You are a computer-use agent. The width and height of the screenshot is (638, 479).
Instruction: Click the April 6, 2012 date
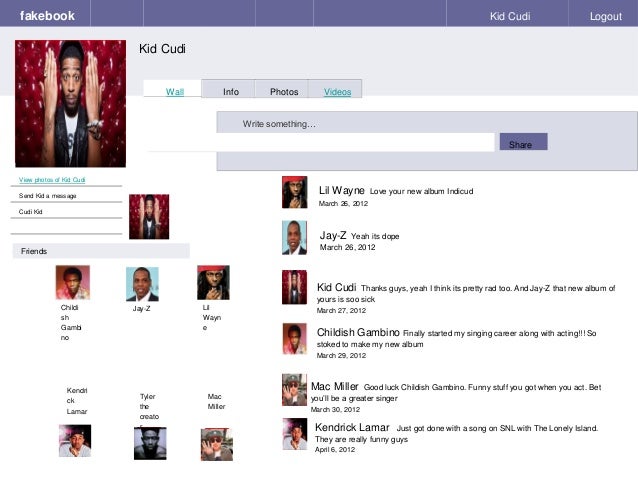(335, 449)
